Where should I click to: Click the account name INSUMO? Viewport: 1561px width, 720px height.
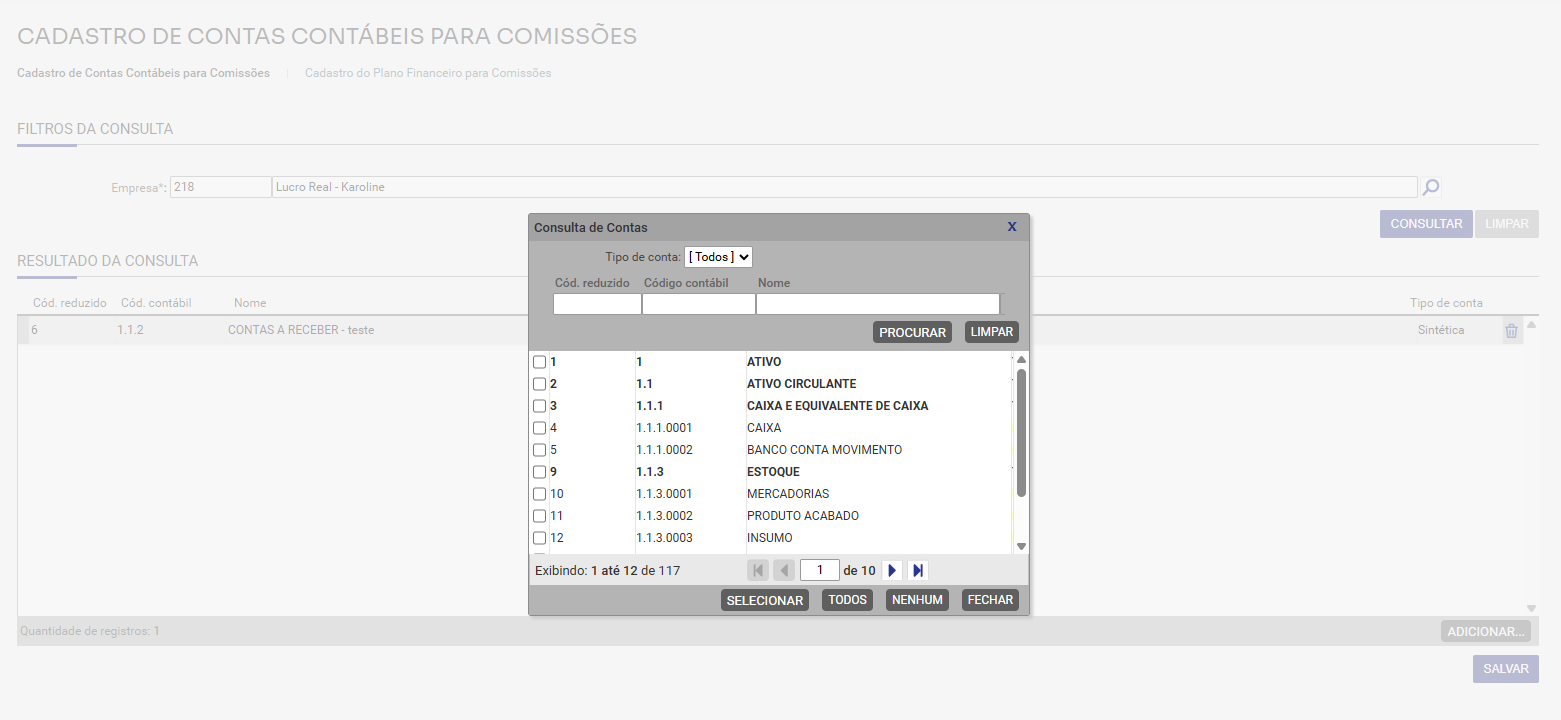tap(769, 538)
